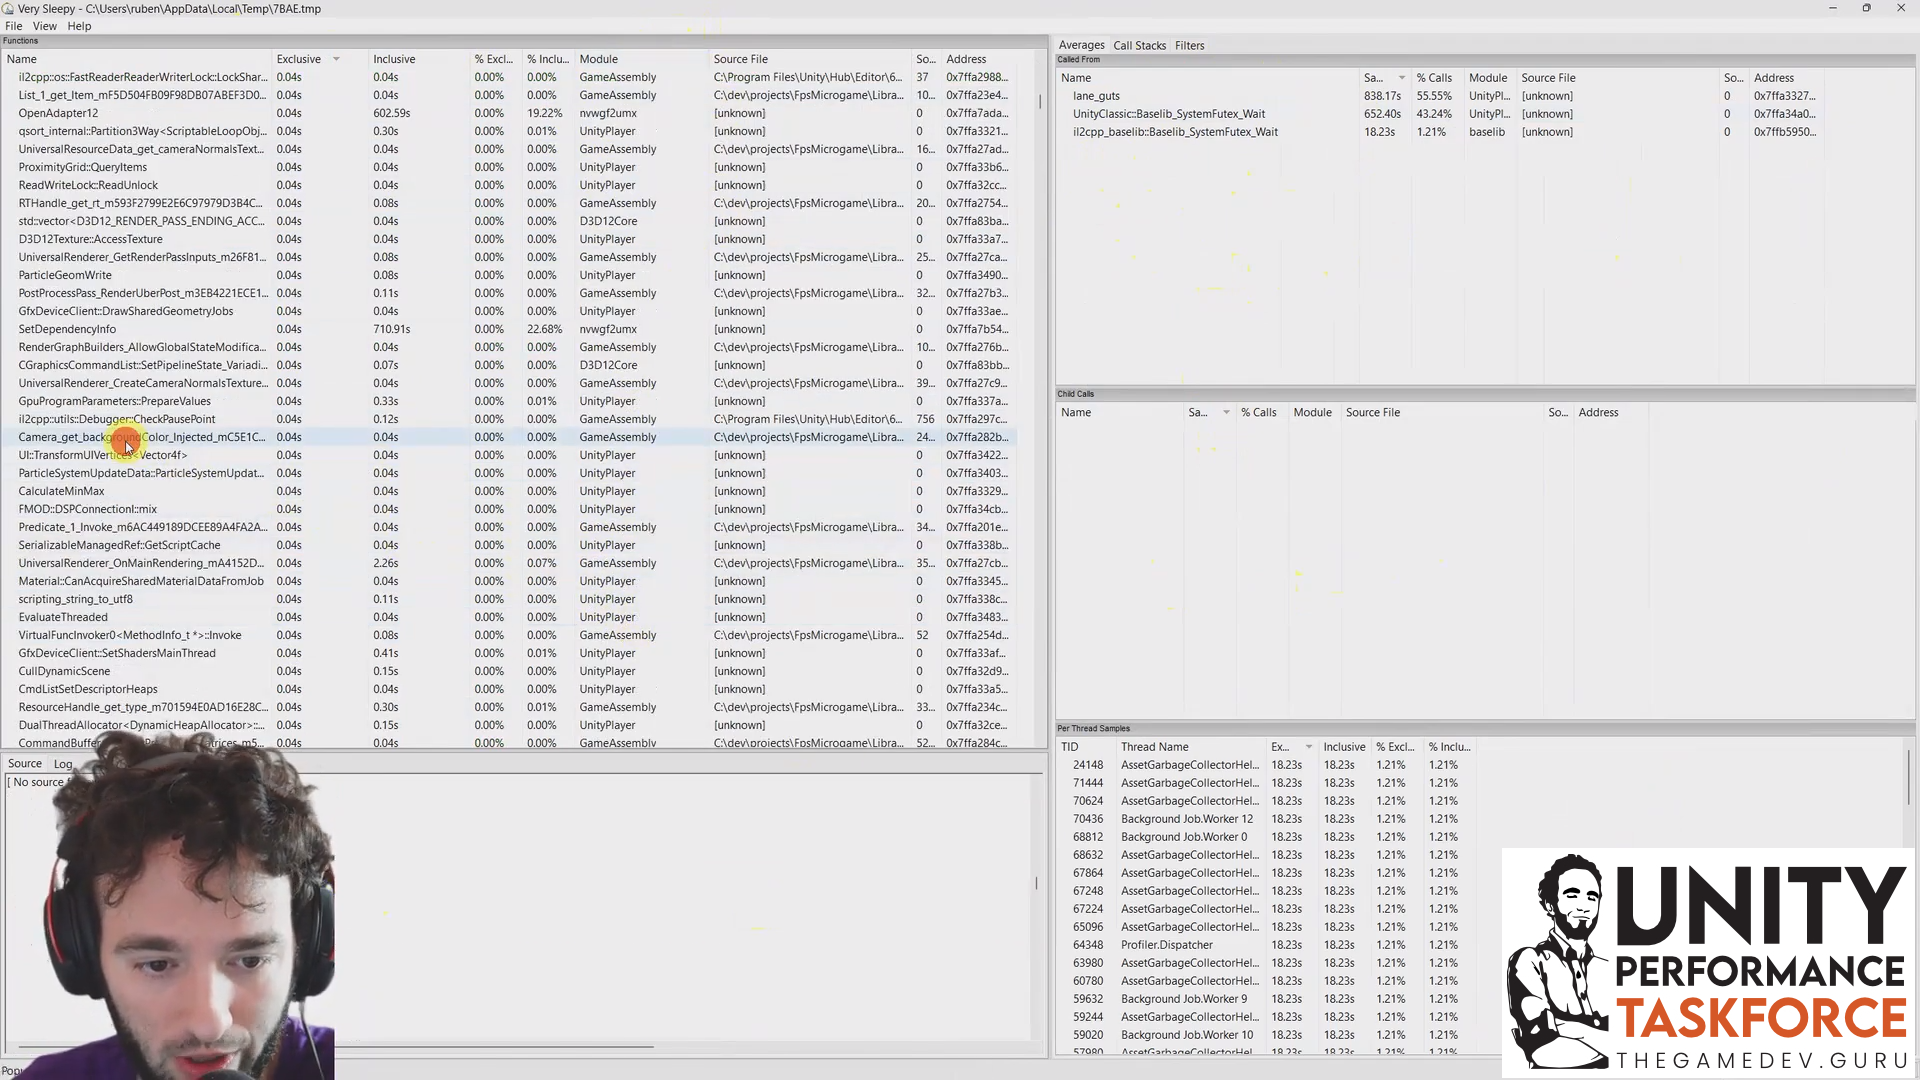This screenshot has width=1920, height=1080.
Task: Open the Help menu
Action: [x=79, y=26]
